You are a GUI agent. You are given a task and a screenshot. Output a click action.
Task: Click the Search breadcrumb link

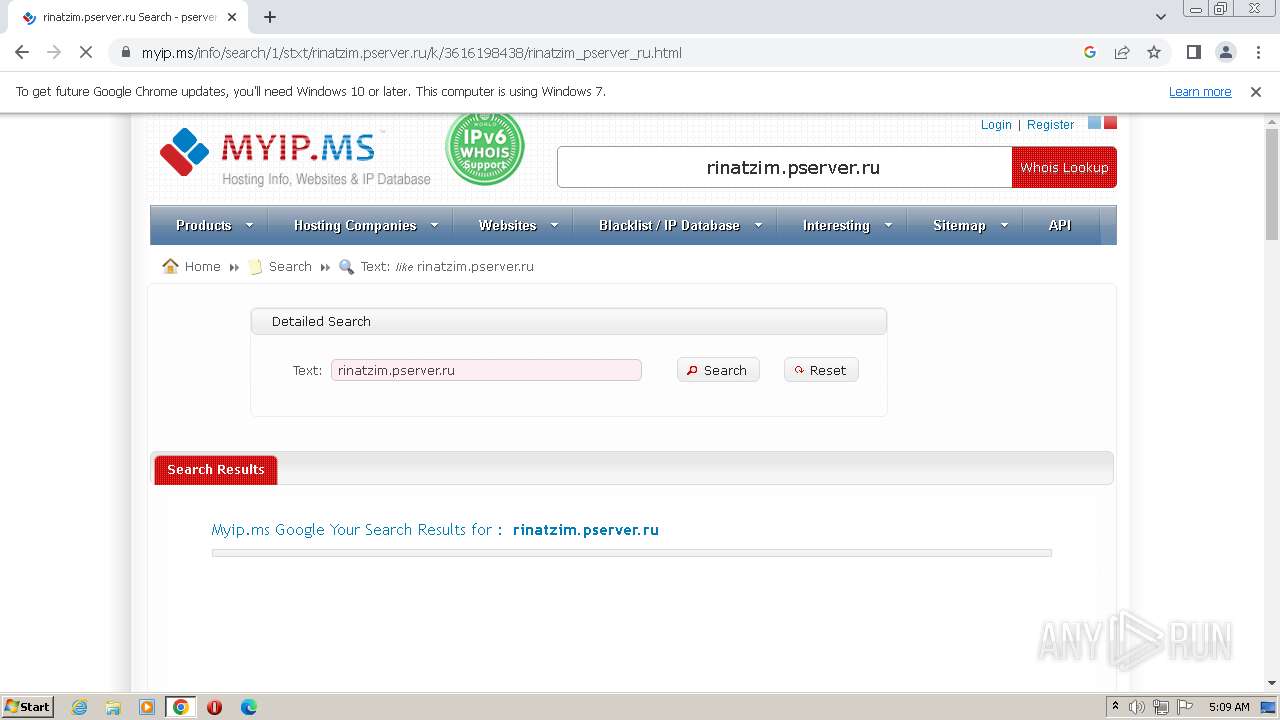[x=290, y=266]
